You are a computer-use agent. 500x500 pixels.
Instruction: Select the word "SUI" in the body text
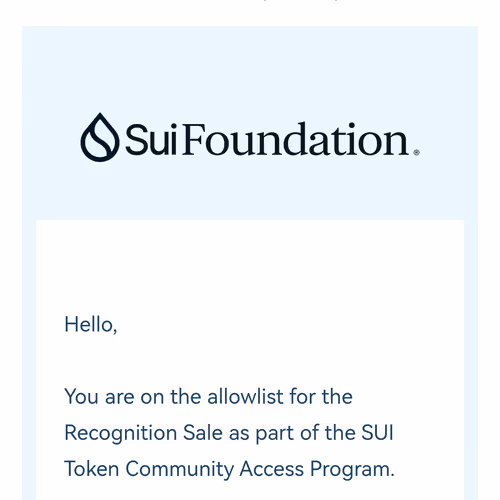coord(377,433)
